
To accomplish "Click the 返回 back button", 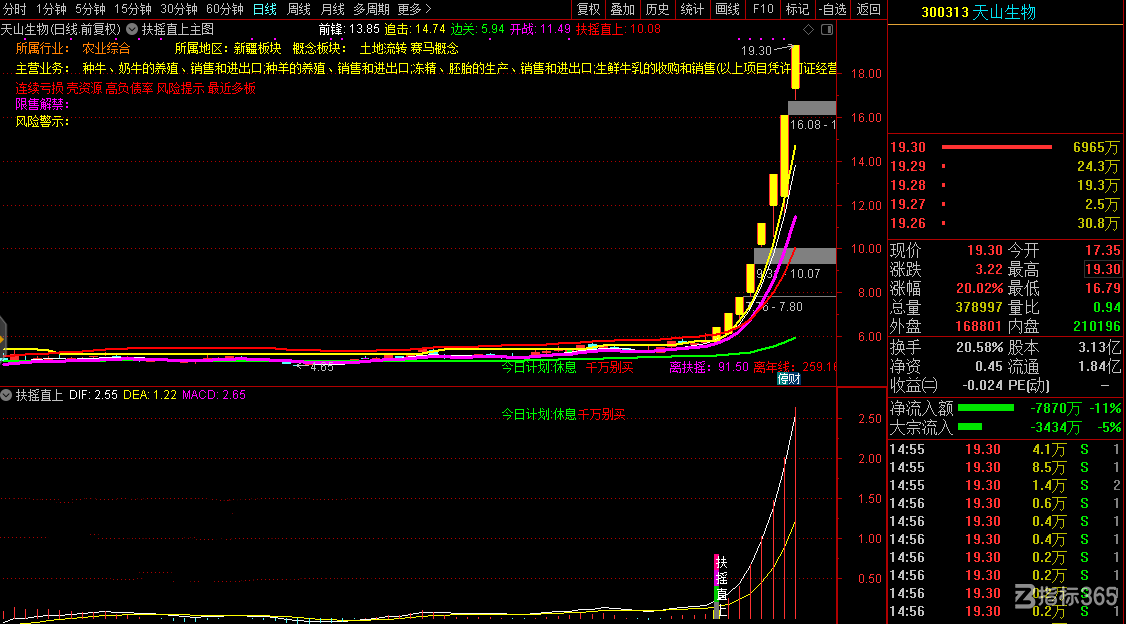I will pyautogui.click(x=869, y=9).
